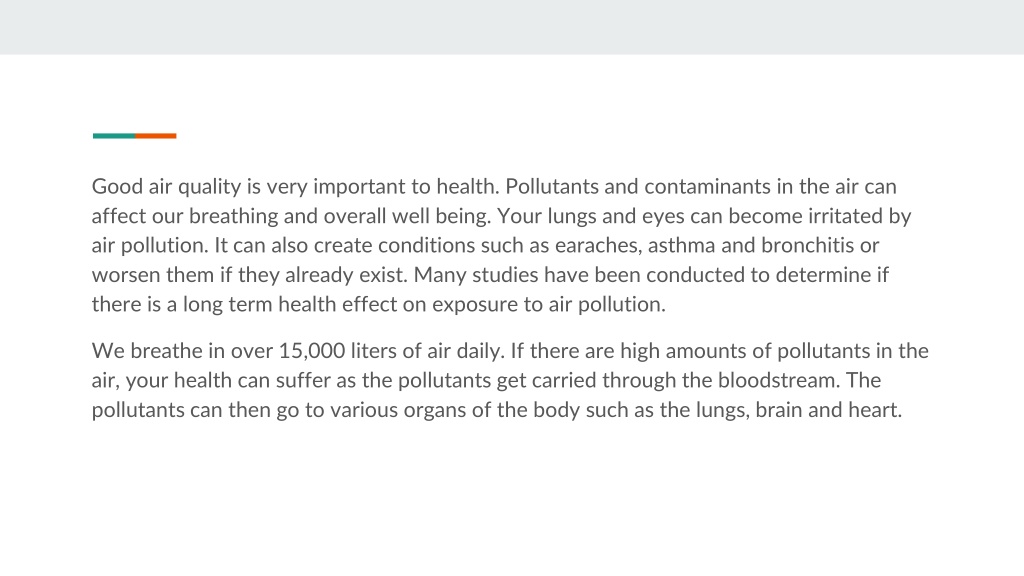Image resolution: width=1024 pixels, height=576 pixels.
Task: Place cursor on the word "irritated"
Action: pos(845,216)
